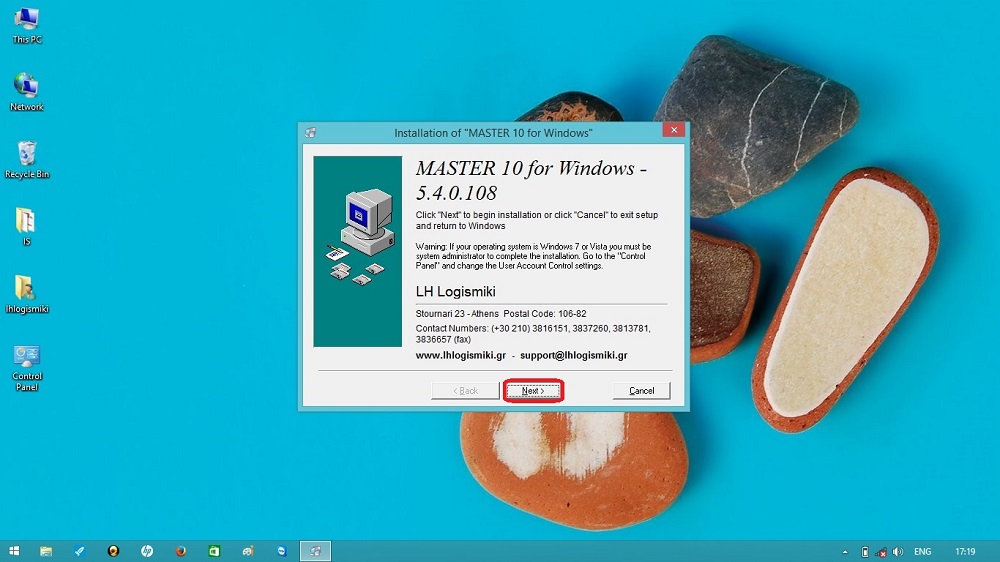This screenshot has height=562, width=1000.
Task: Close the MASTER 10 installation dialog
Action: pyautogui.click(x=673, y=130)
